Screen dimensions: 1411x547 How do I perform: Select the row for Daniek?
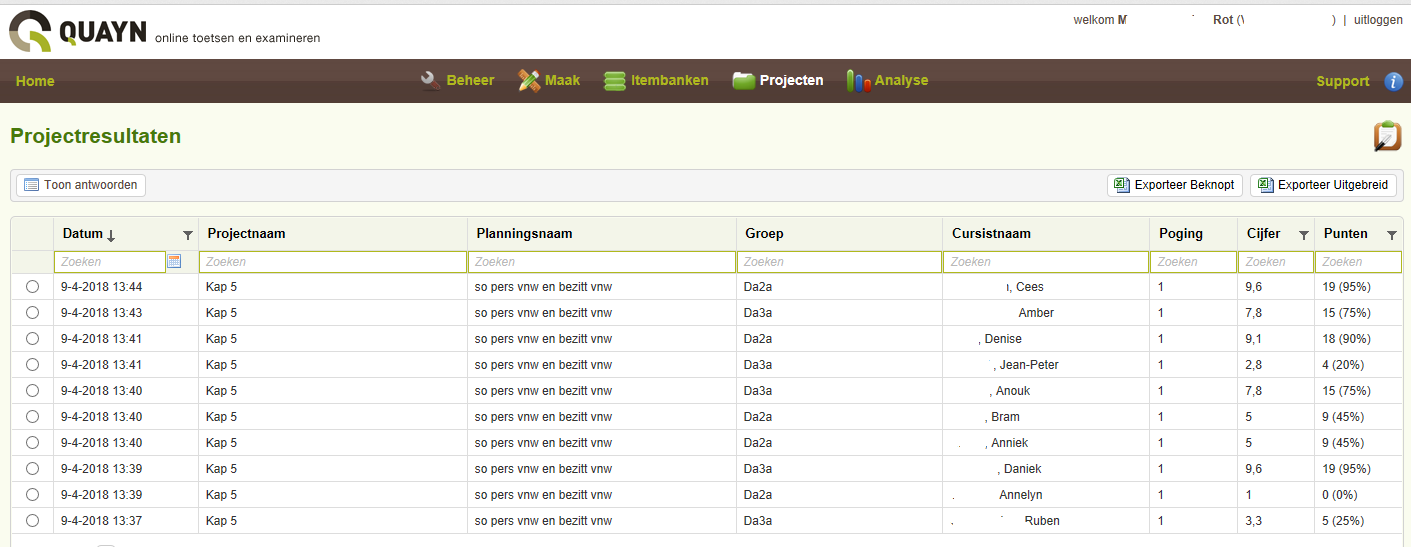tap(32, 468)
